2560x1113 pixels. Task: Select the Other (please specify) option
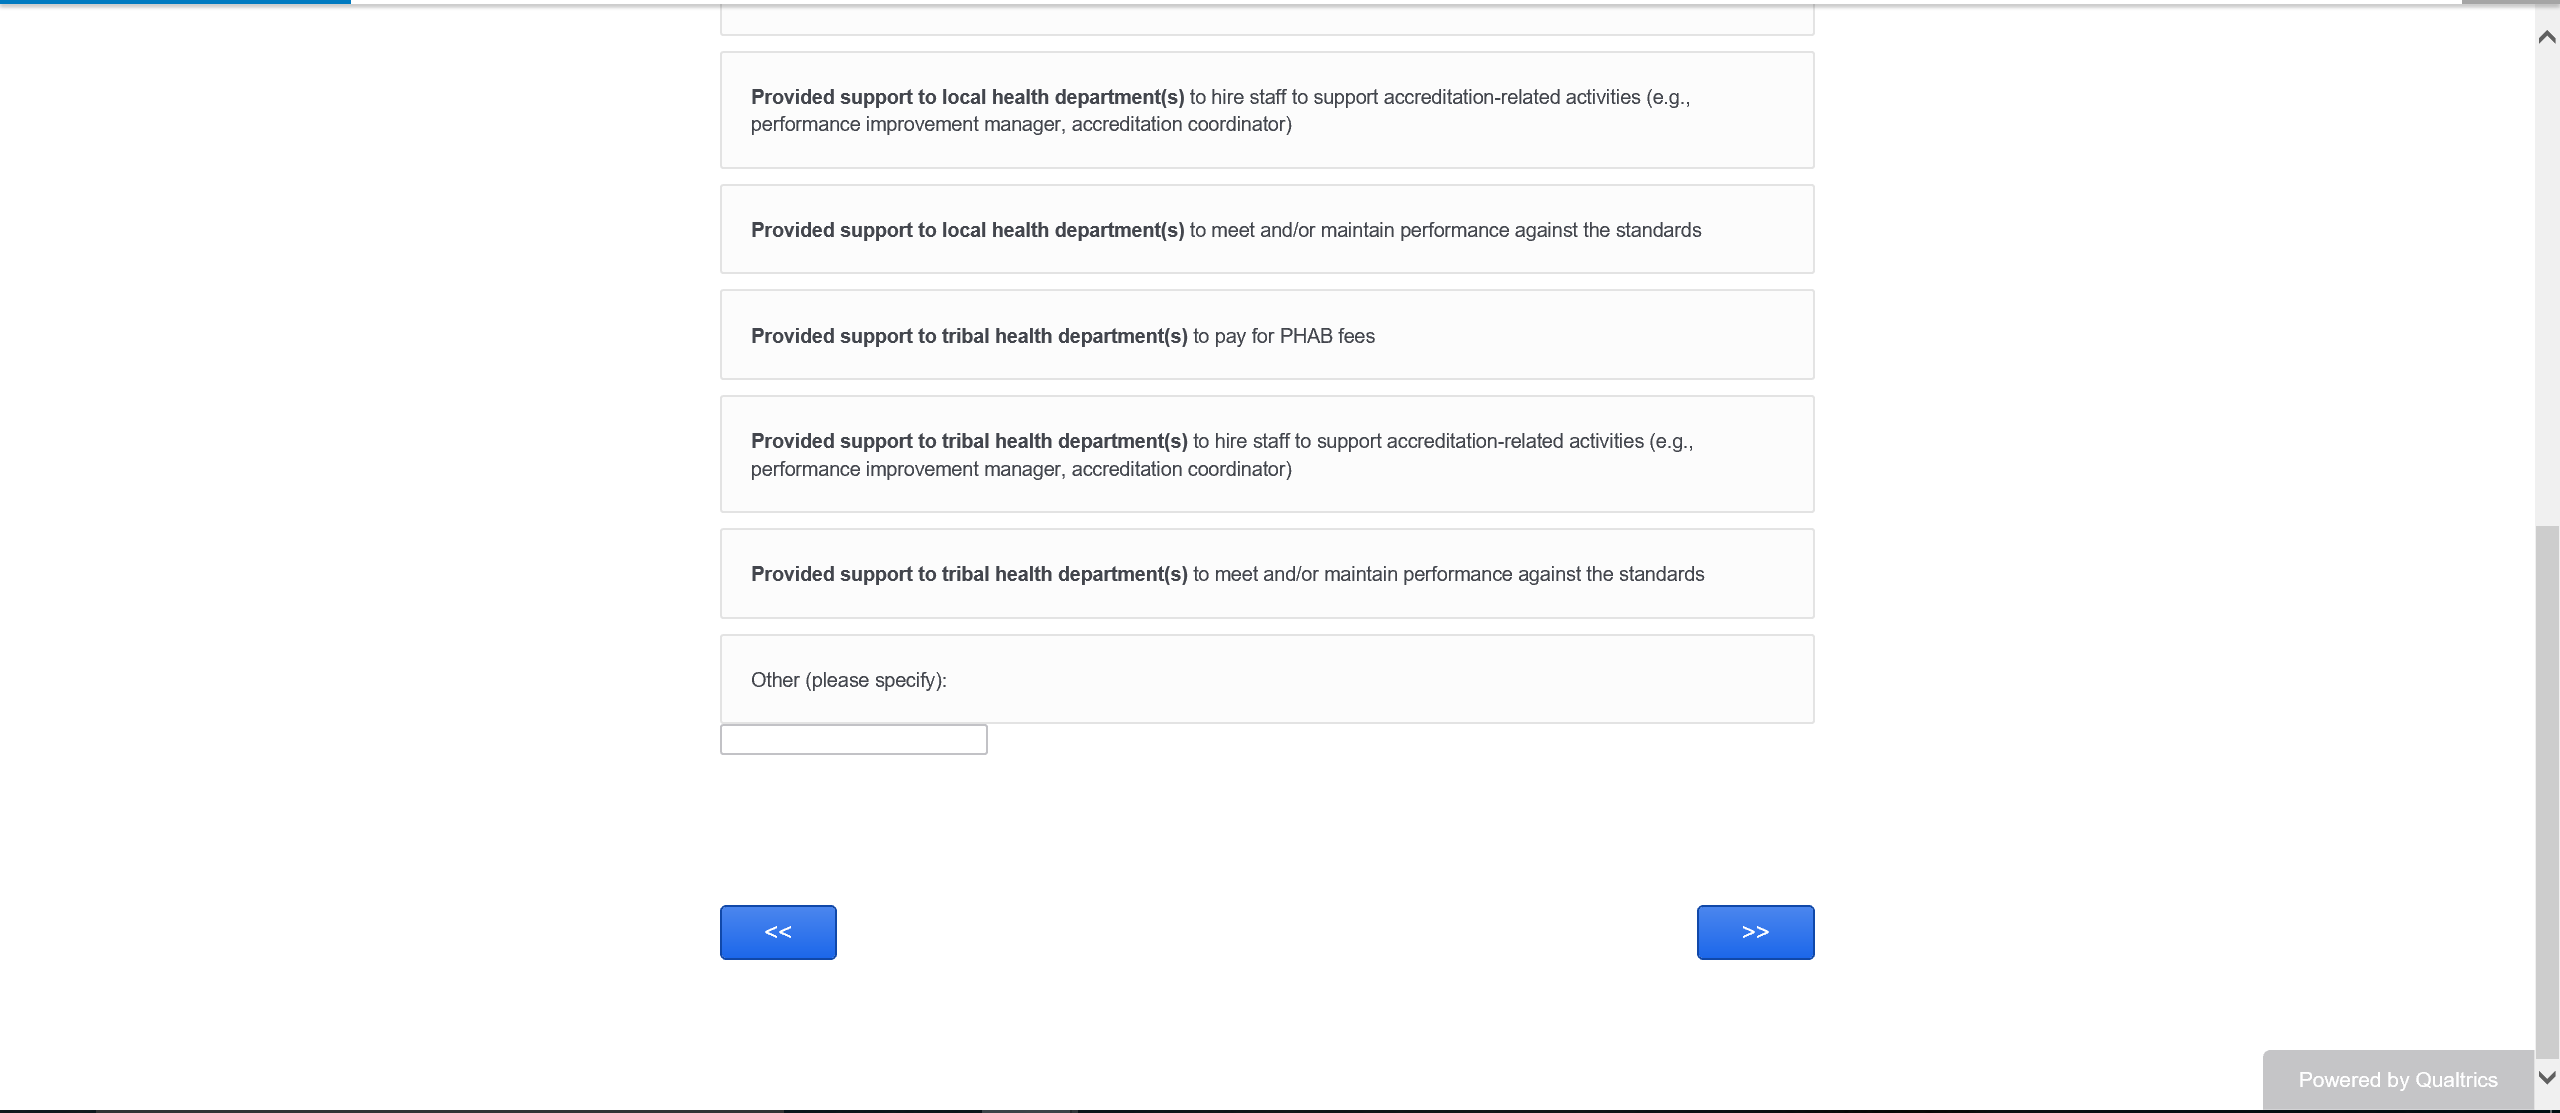coord(1266,680)
